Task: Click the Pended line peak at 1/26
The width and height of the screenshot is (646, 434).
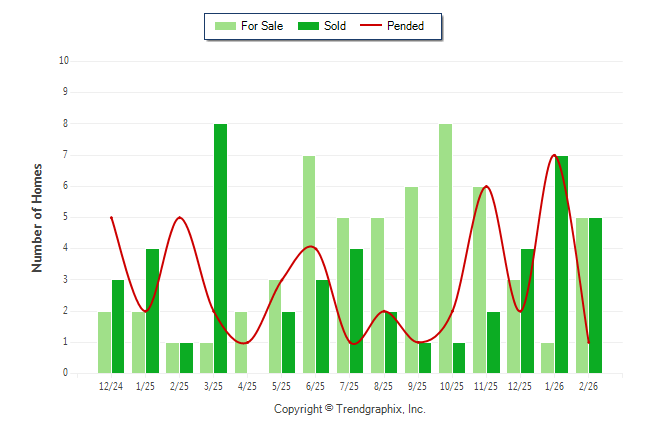Action: [x=554, y=155]
